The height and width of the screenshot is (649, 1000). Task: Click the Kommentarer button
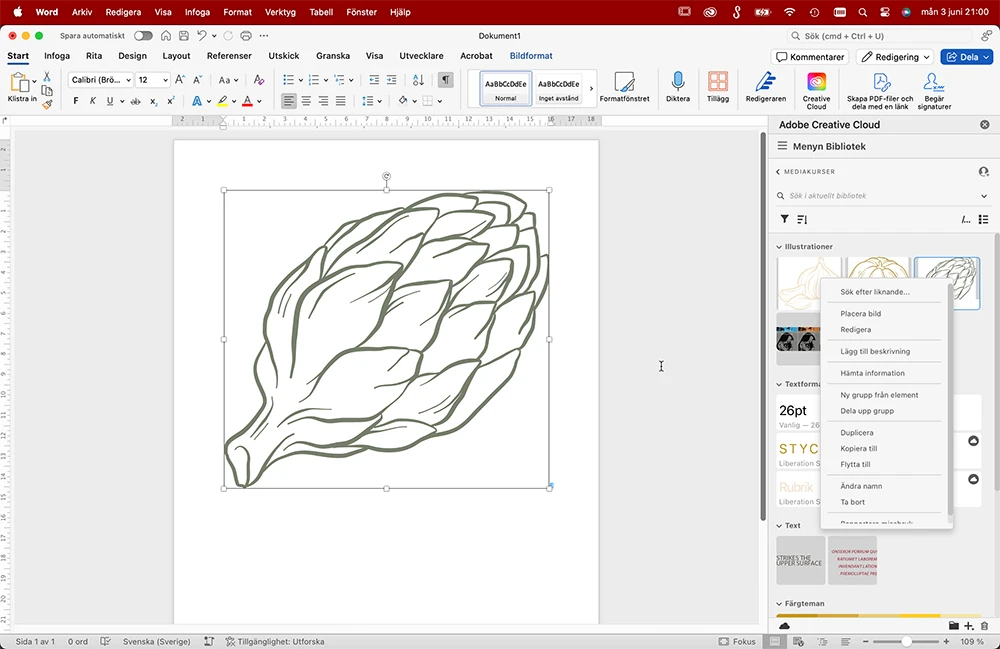pos(810,57)
